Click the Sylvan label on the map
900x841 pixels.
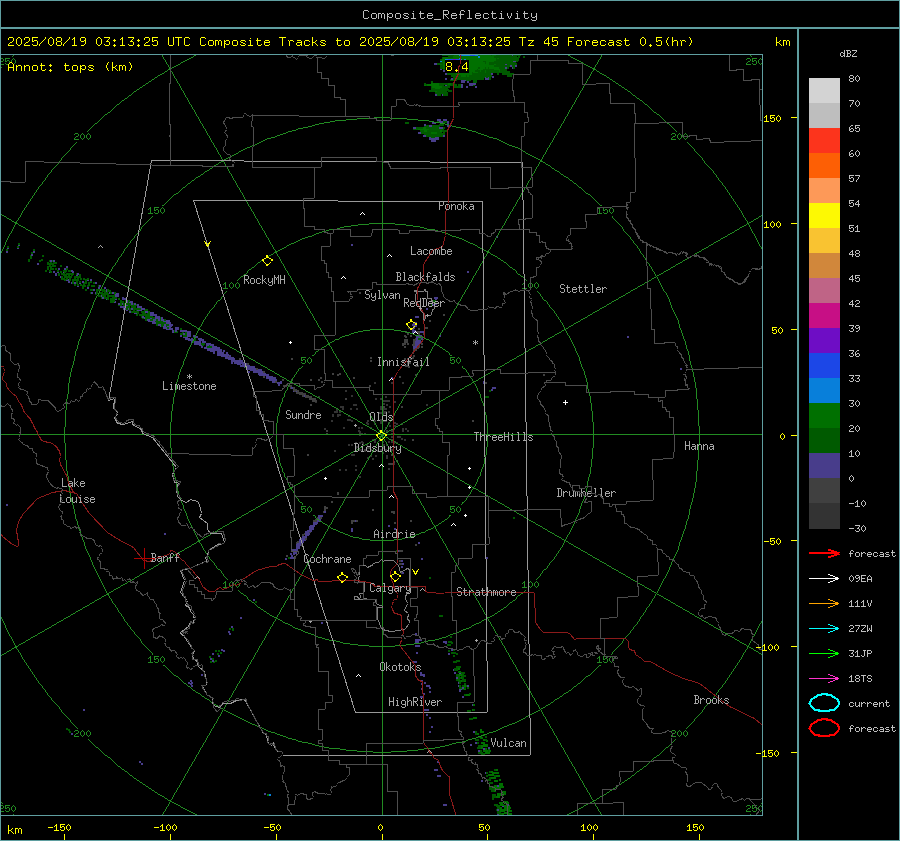point(382,295)
